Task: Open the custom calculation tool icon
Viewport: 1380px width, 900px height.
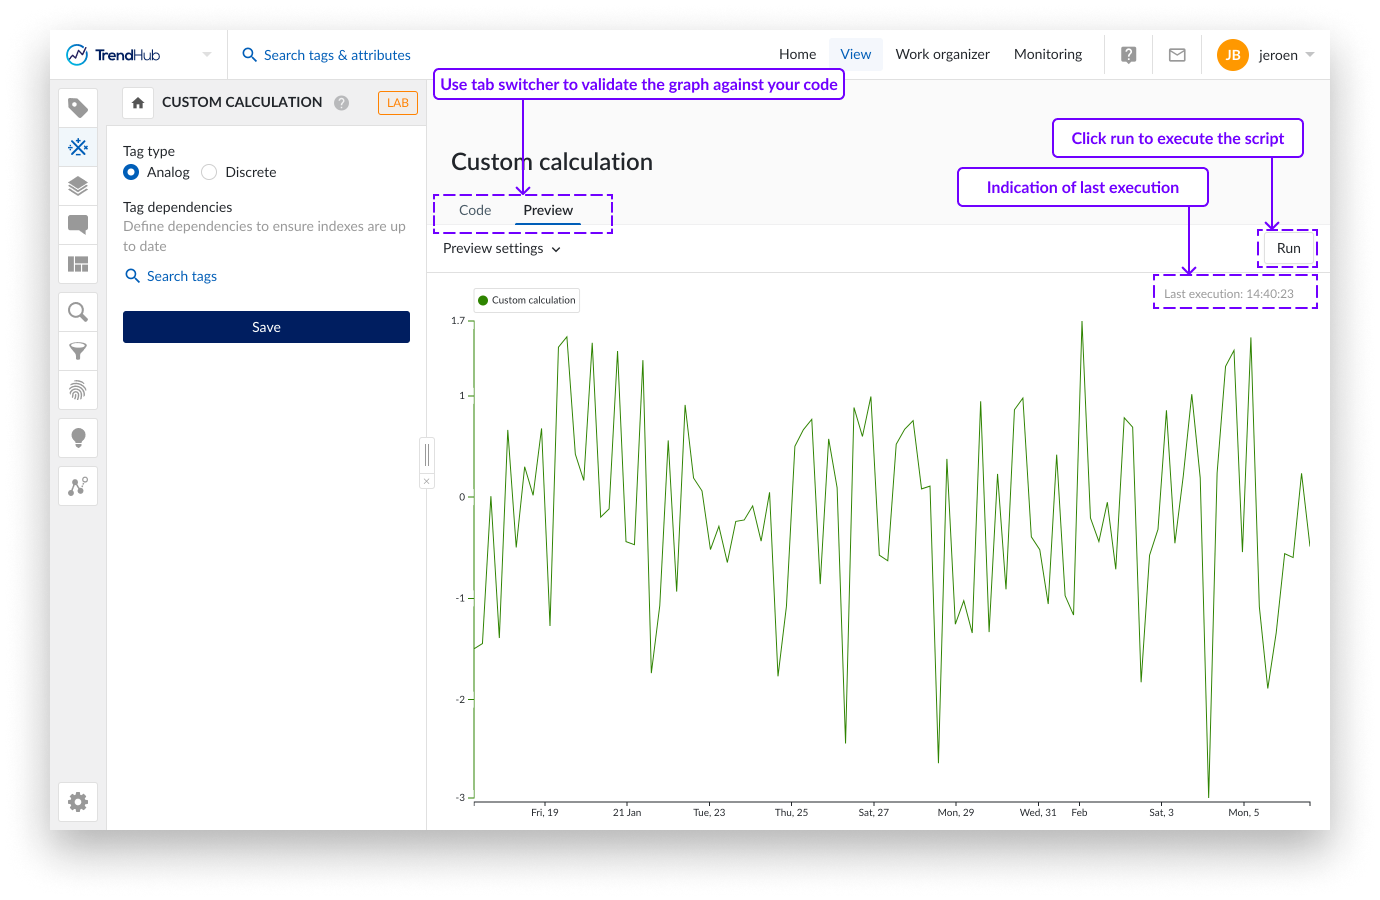Action: click(x=78, y=147)
